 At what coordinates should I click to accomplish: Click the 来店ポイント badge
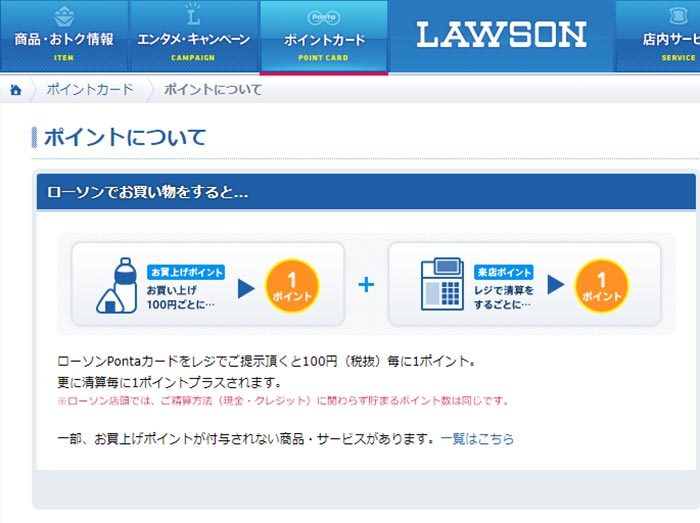[504, 272]
